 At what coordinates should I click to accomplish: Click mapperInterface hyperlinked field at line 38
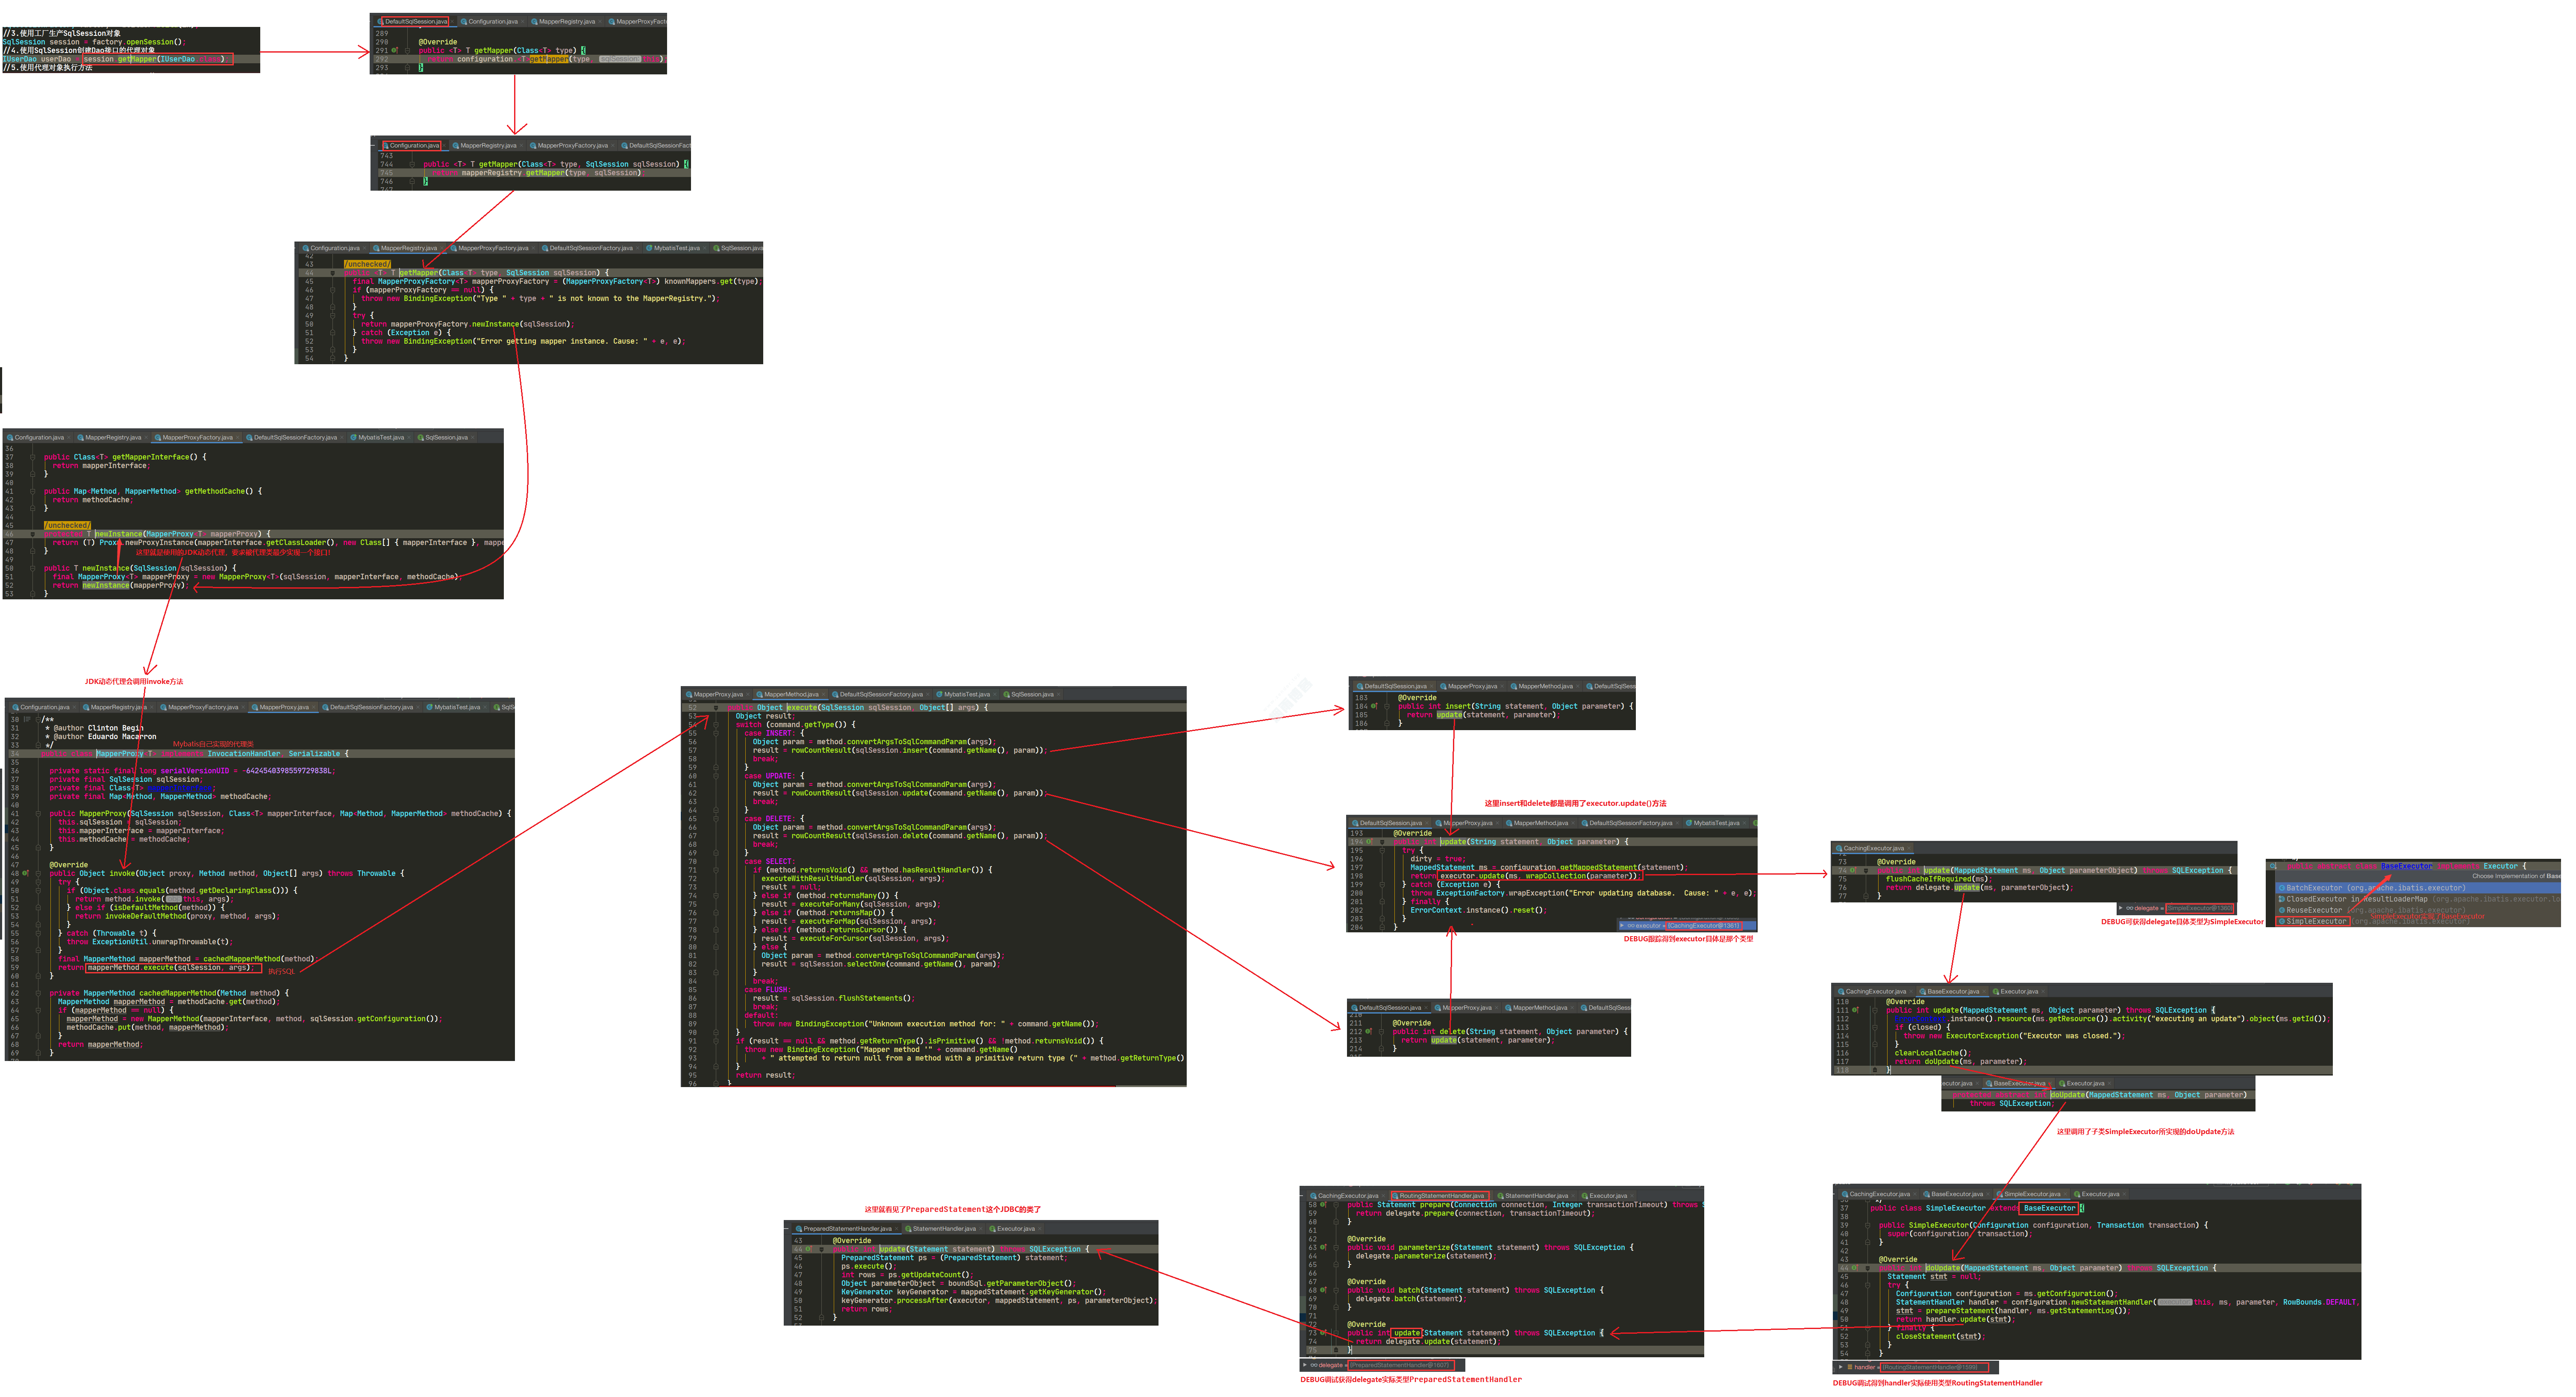180,788
